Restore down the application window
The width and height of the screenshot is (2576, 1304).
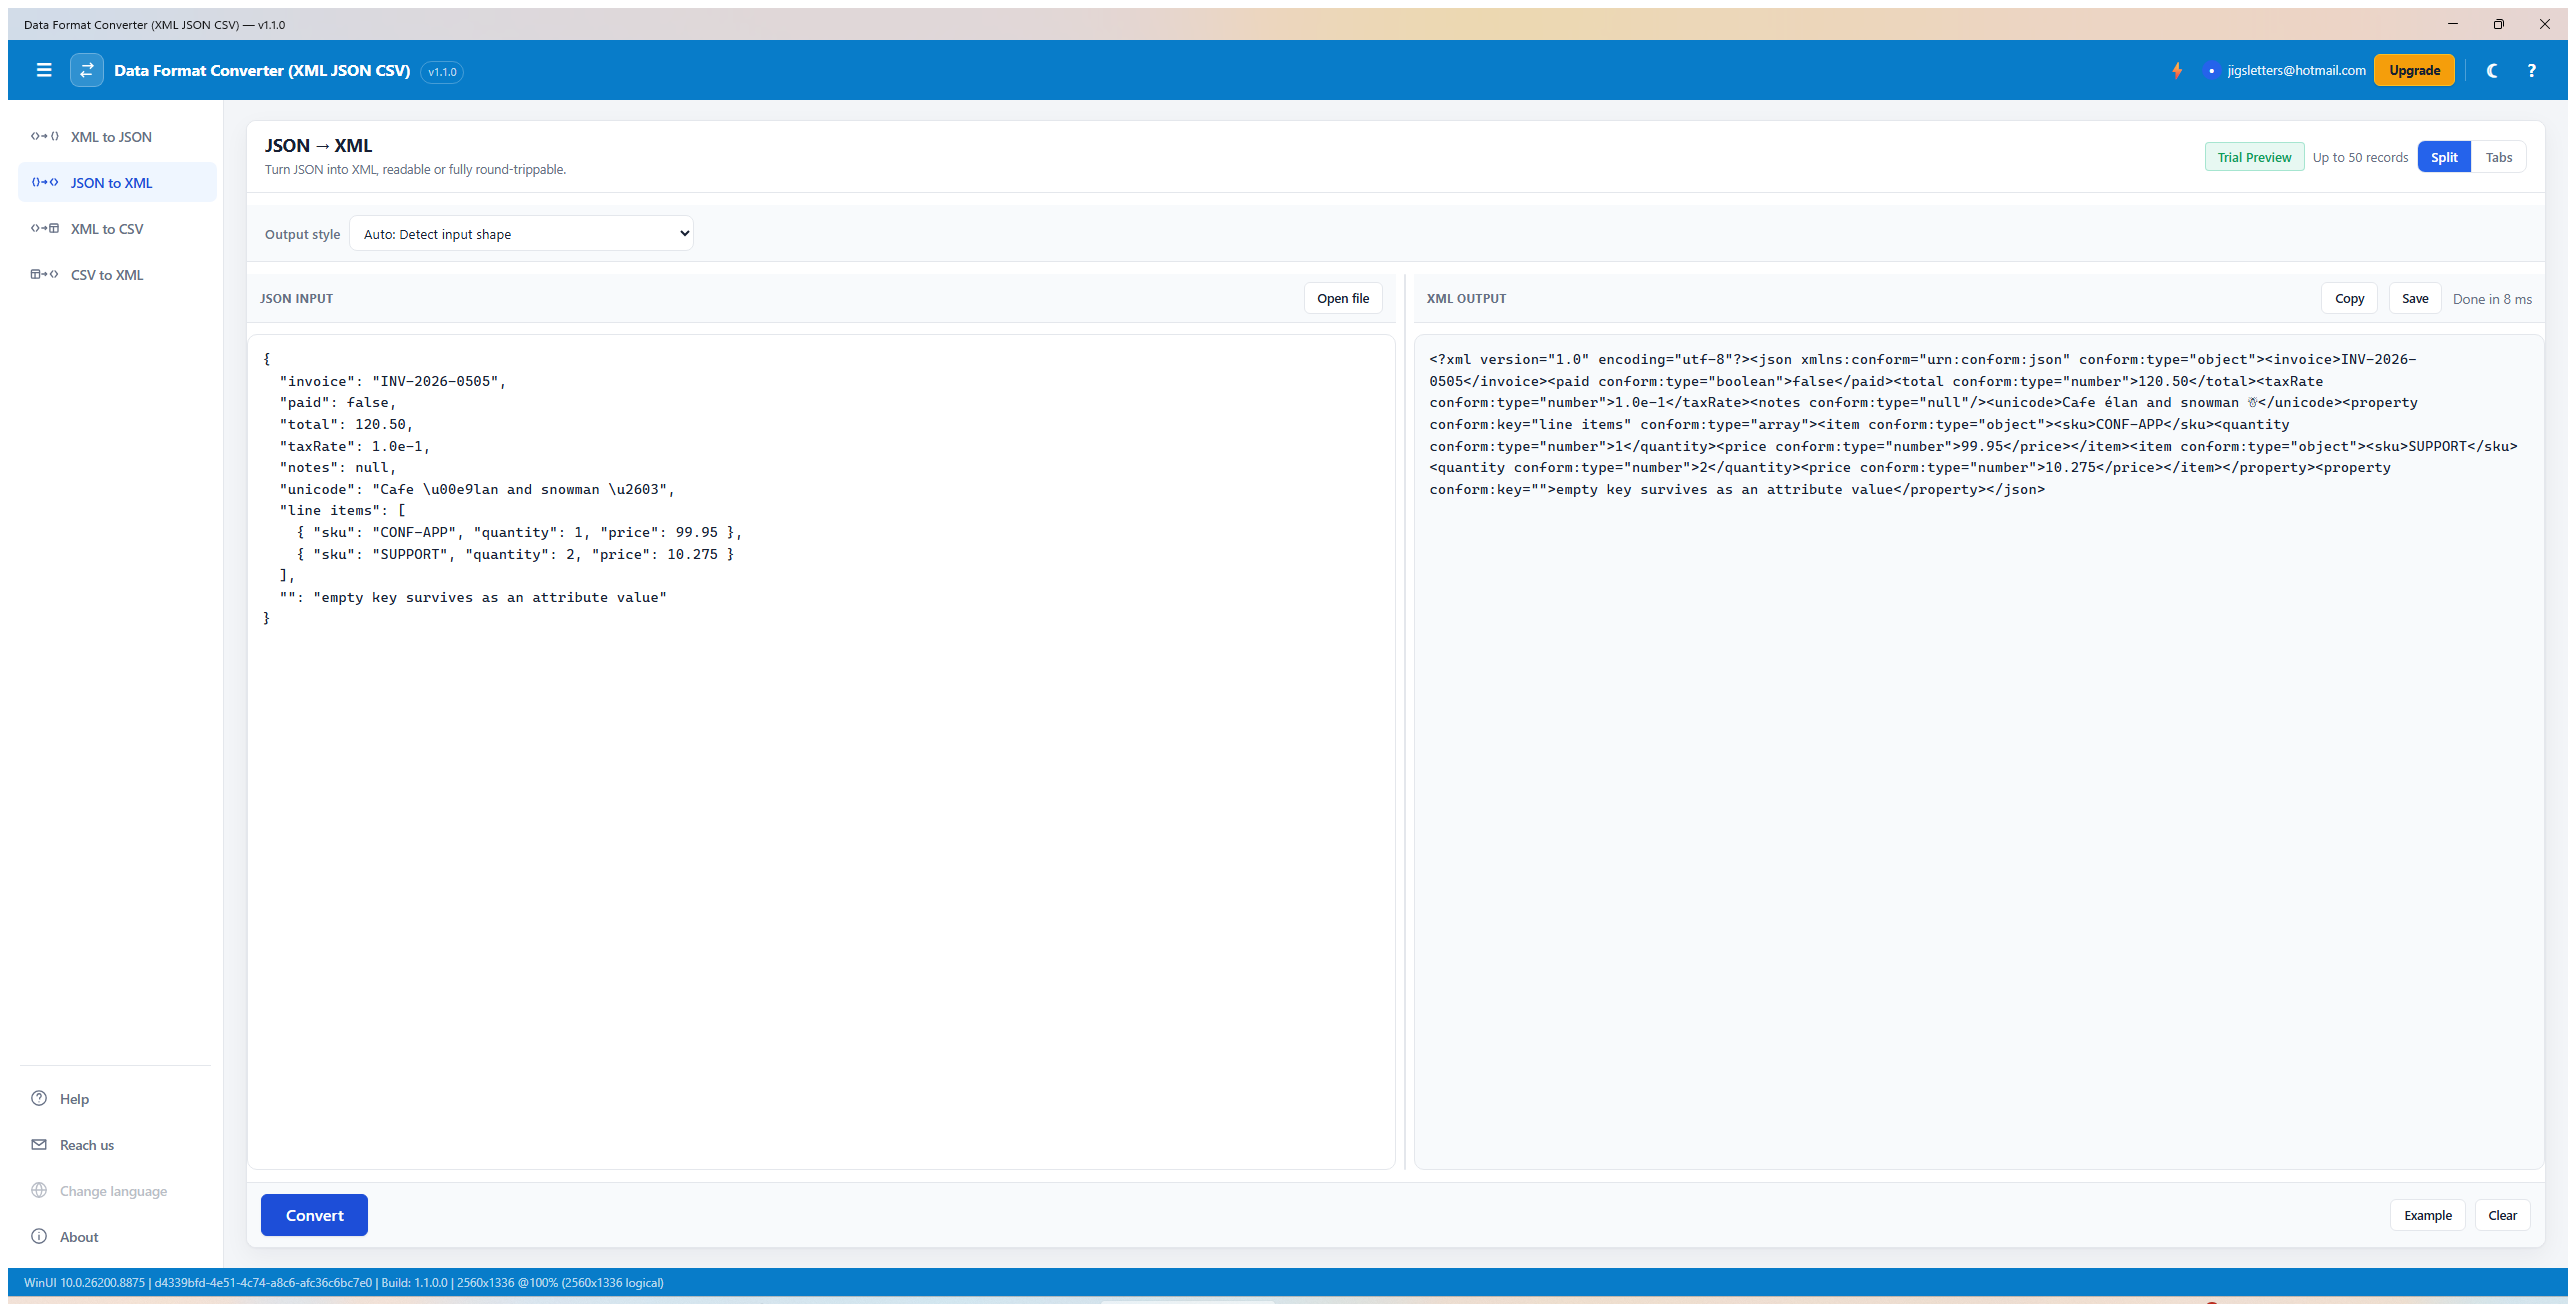(2498, 24)
